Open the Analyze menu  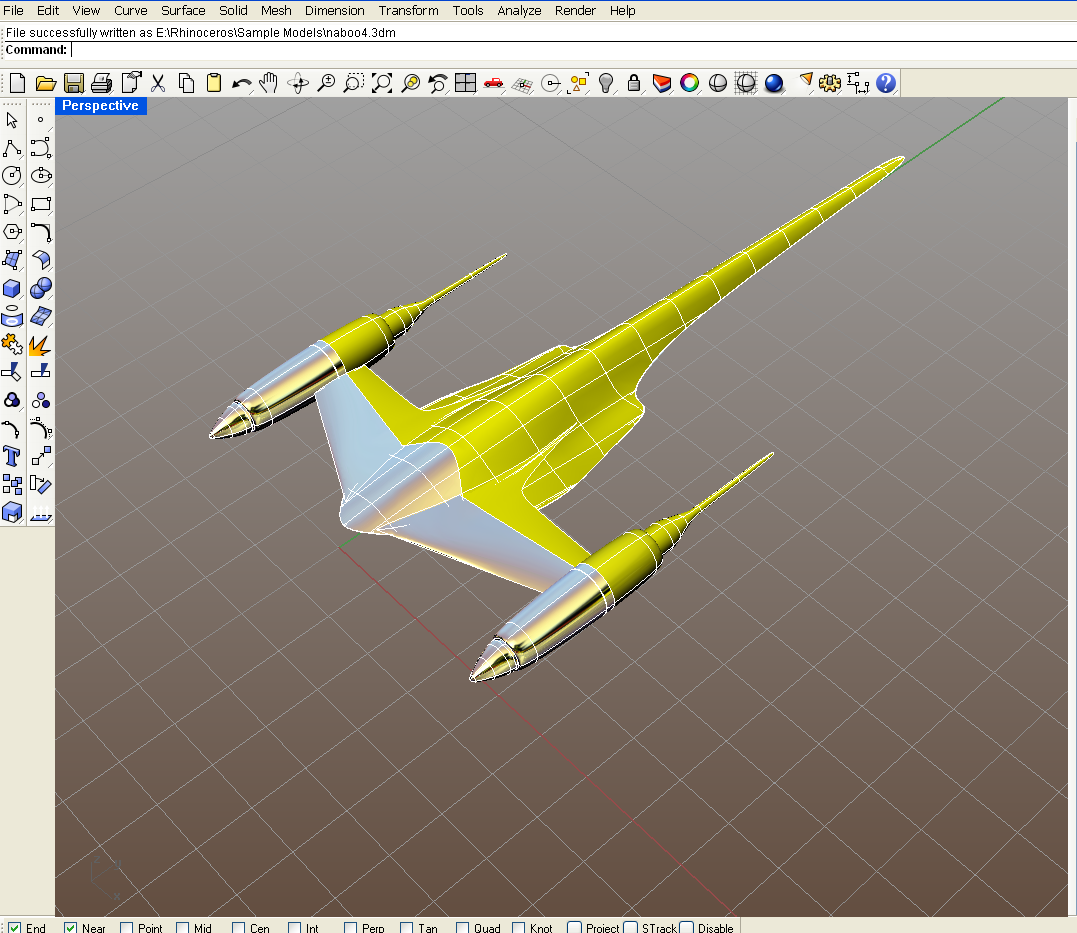pyautogui.click(x=519, y=10)
